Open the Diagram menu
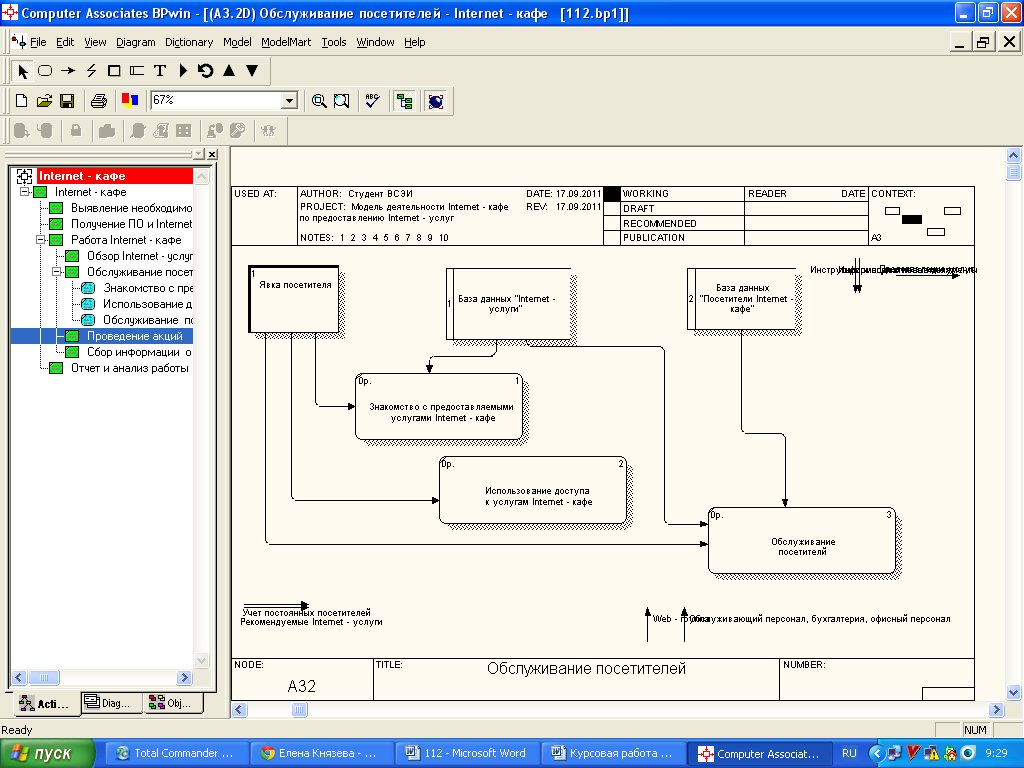This screenshot has width=1024, height=768. click(x=136, y=42)
